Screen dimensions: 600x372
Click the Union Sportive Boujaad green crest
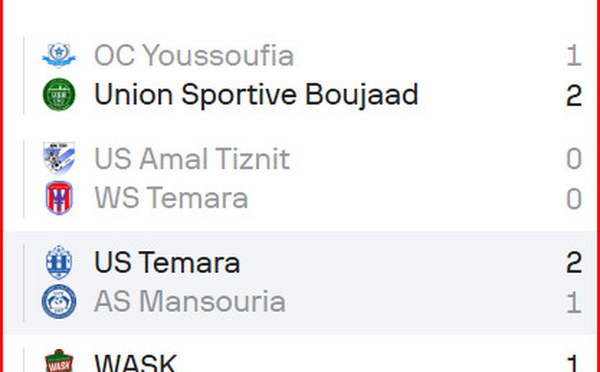pyautogui.click(x=59, y=95)
